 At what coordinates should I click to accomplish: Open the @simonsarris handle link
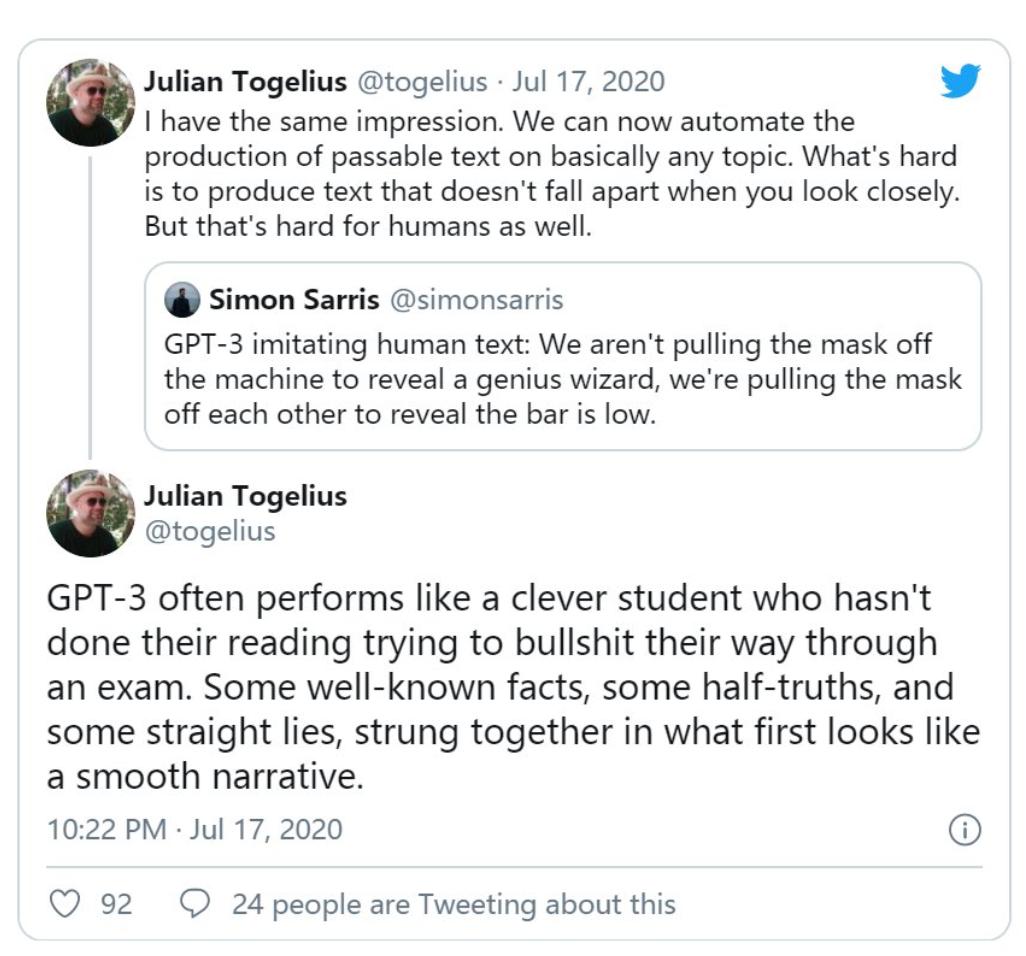click(x=475, y=299)
